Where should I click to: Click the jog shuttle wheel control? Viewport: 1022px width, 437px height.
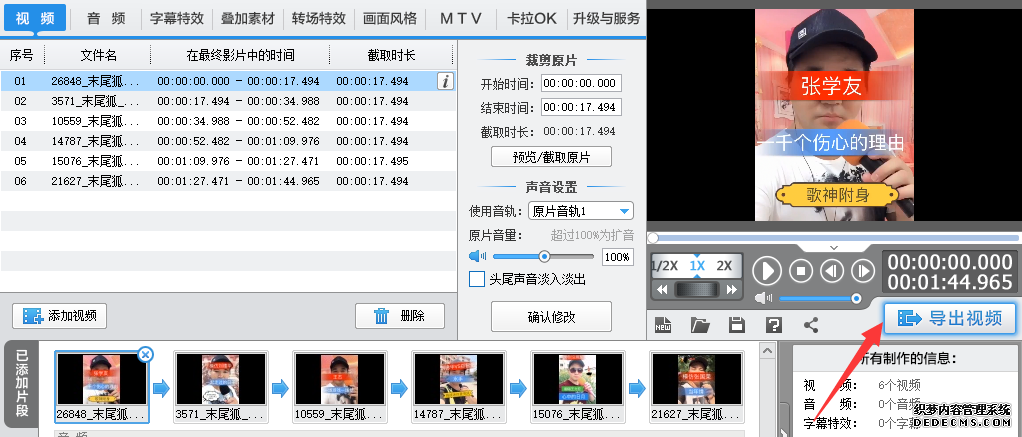pos(697,290)
